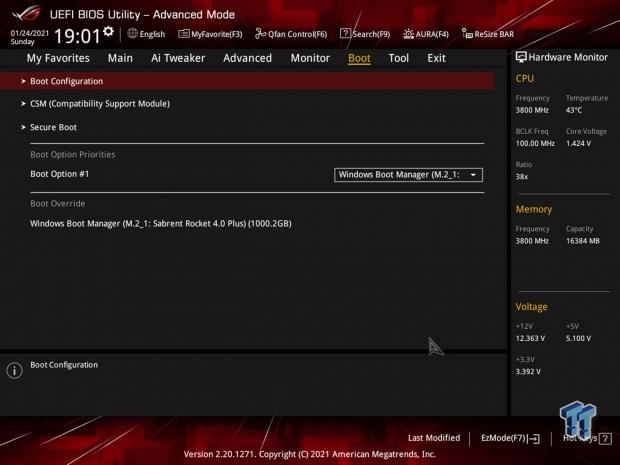Click BCLK Freq value 100.00 MHz
The height and width of the screenshot is (465, 620).
coord(535,143)
